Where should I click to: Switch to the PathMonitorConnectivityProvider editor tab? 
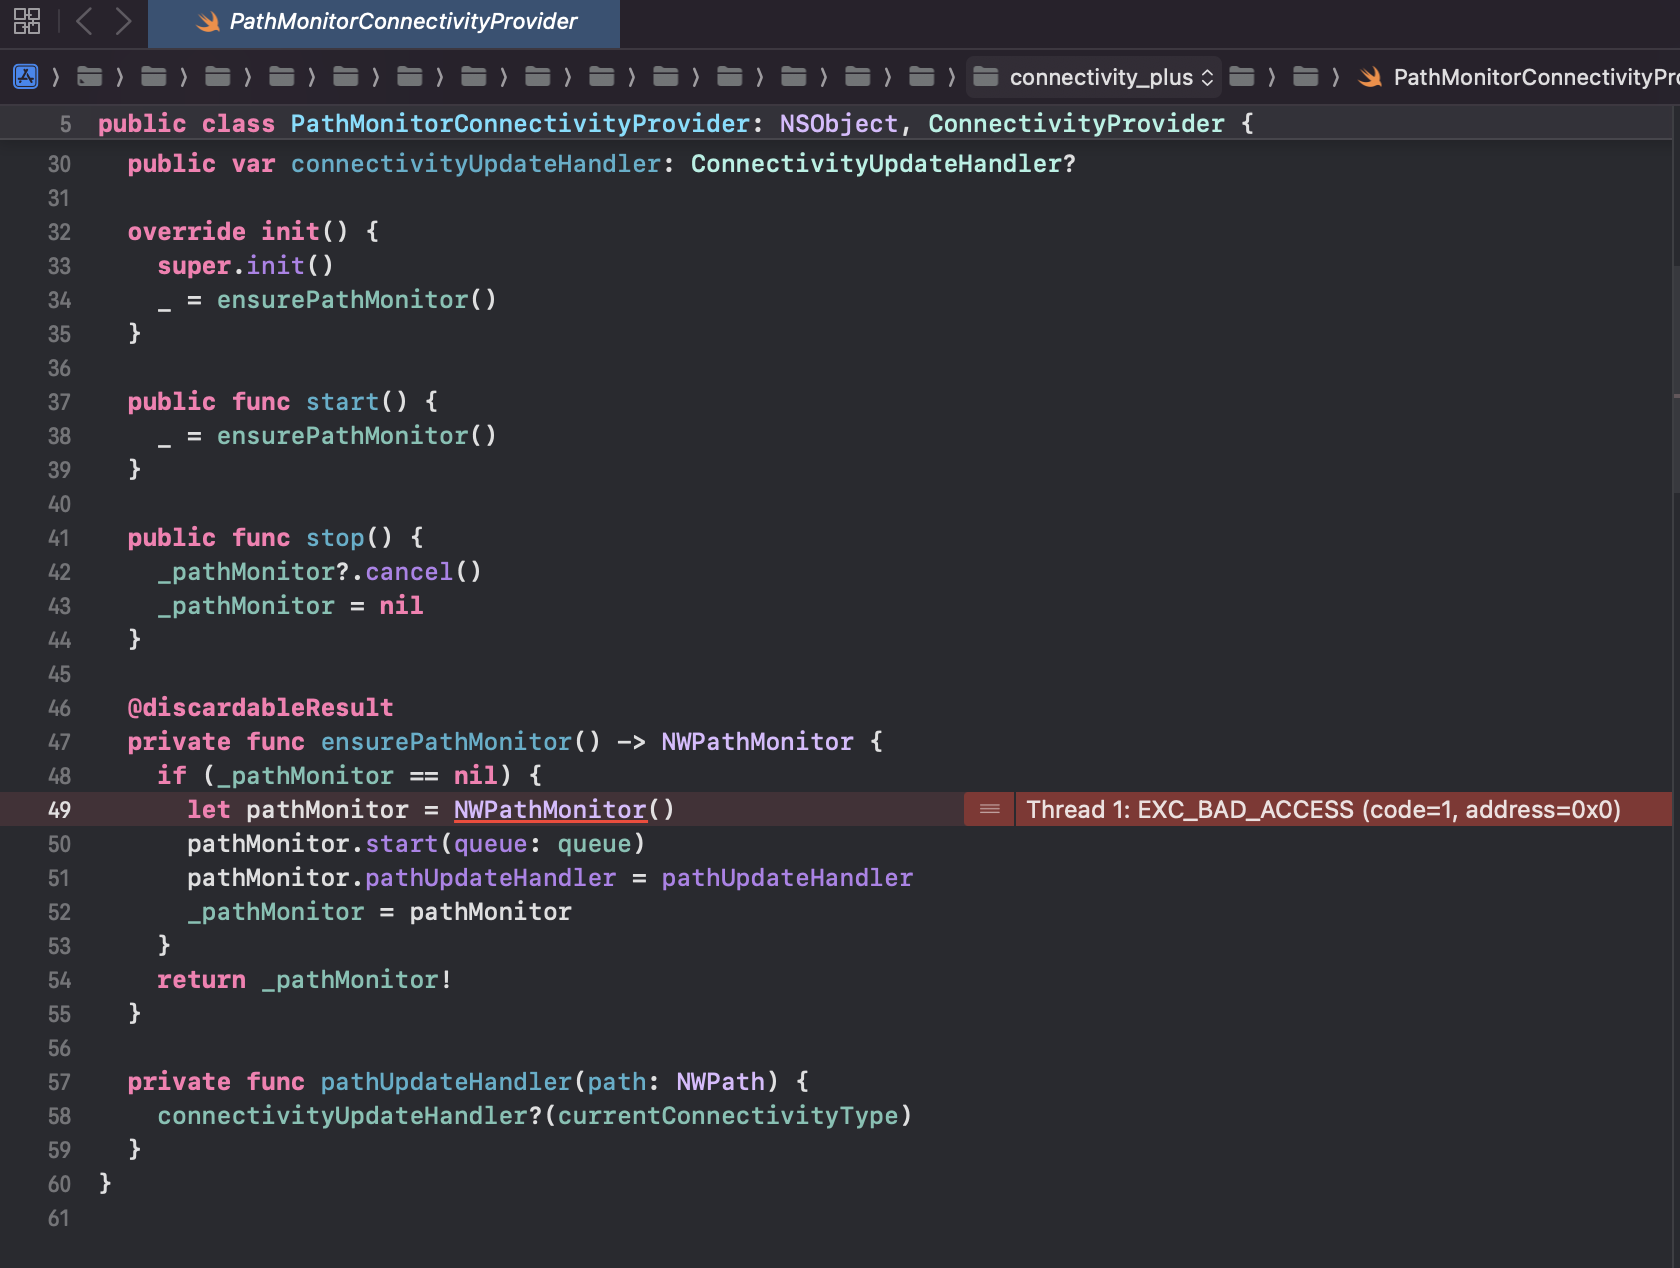pos(402,21)
